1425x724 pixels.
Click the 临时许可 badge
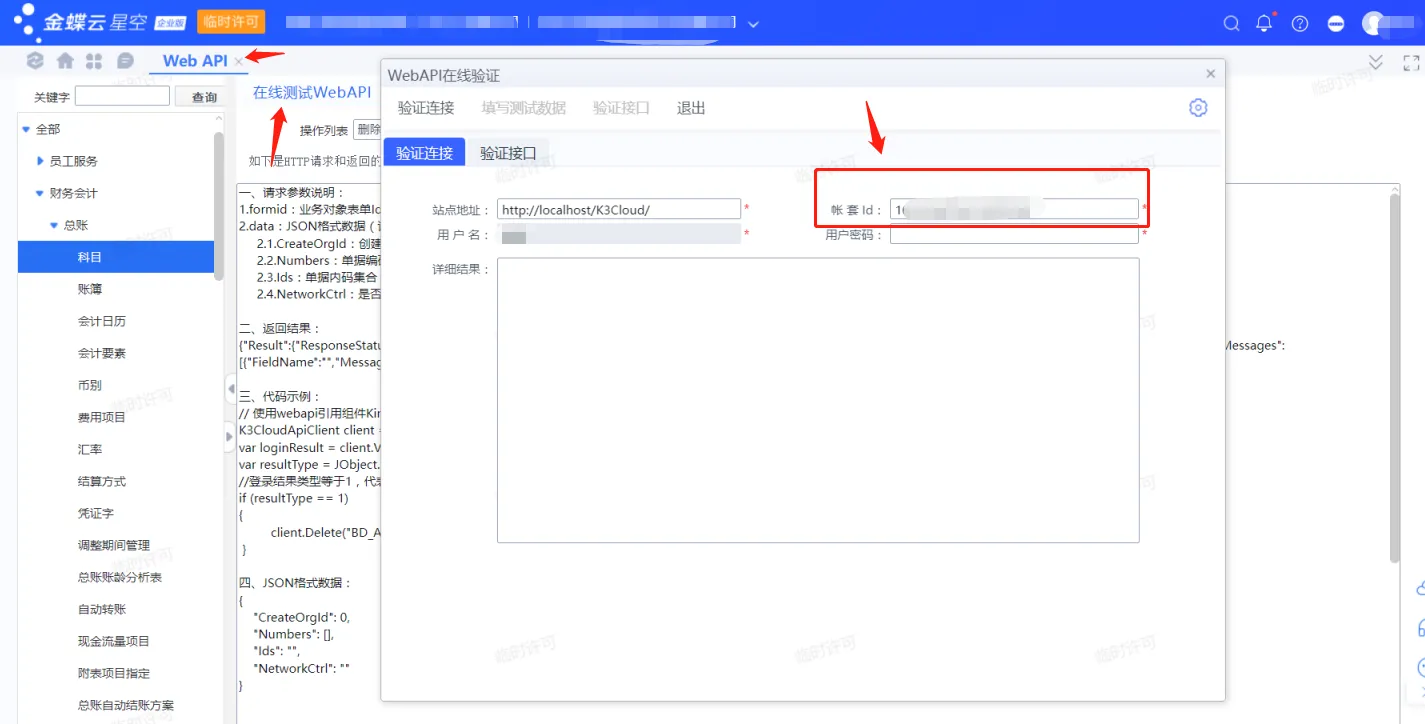[x=230, y=22]
